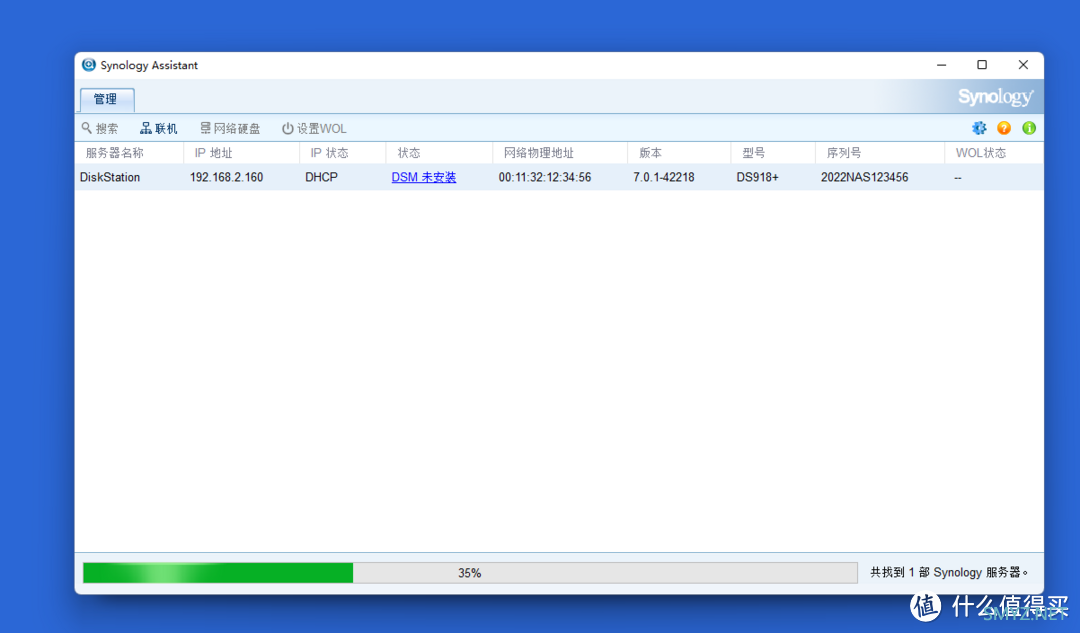The image size is (1080, 633).
Task: Click the 设置WOL toolbar button
Action: 314,128
